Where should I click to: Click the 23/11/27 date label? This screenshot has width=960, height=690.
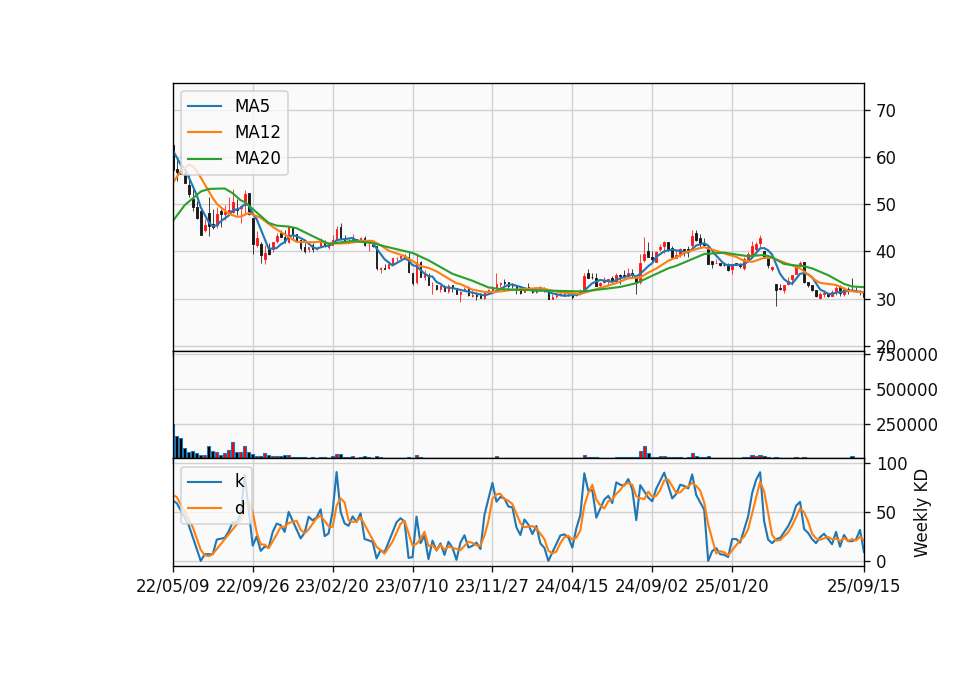[x=492, y=586]
